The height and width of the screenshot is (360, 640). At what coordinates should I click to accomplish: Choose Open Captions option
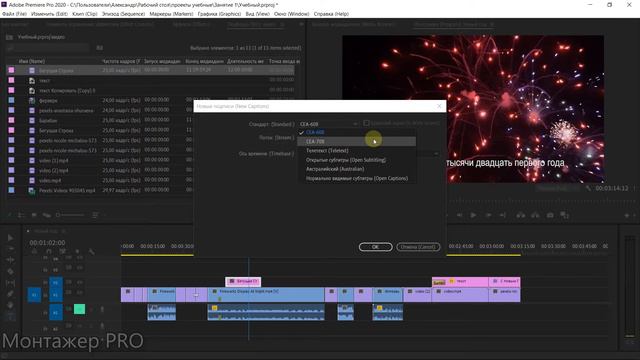[357, 178]
